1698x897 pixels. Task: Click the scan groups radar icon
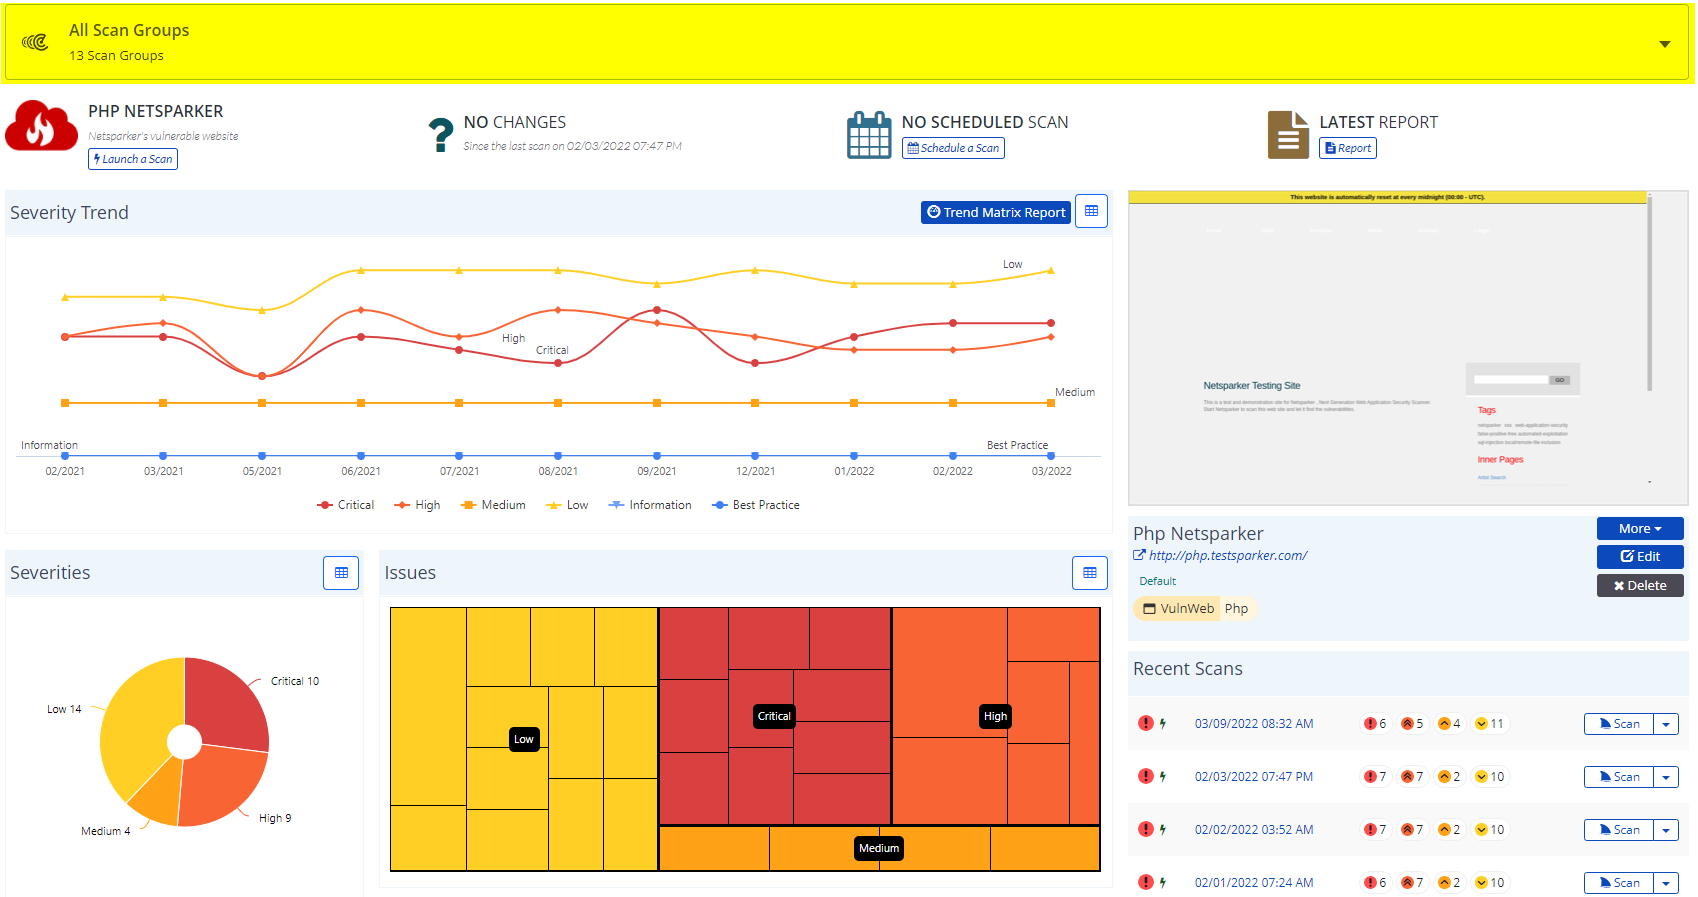[35, 42]
